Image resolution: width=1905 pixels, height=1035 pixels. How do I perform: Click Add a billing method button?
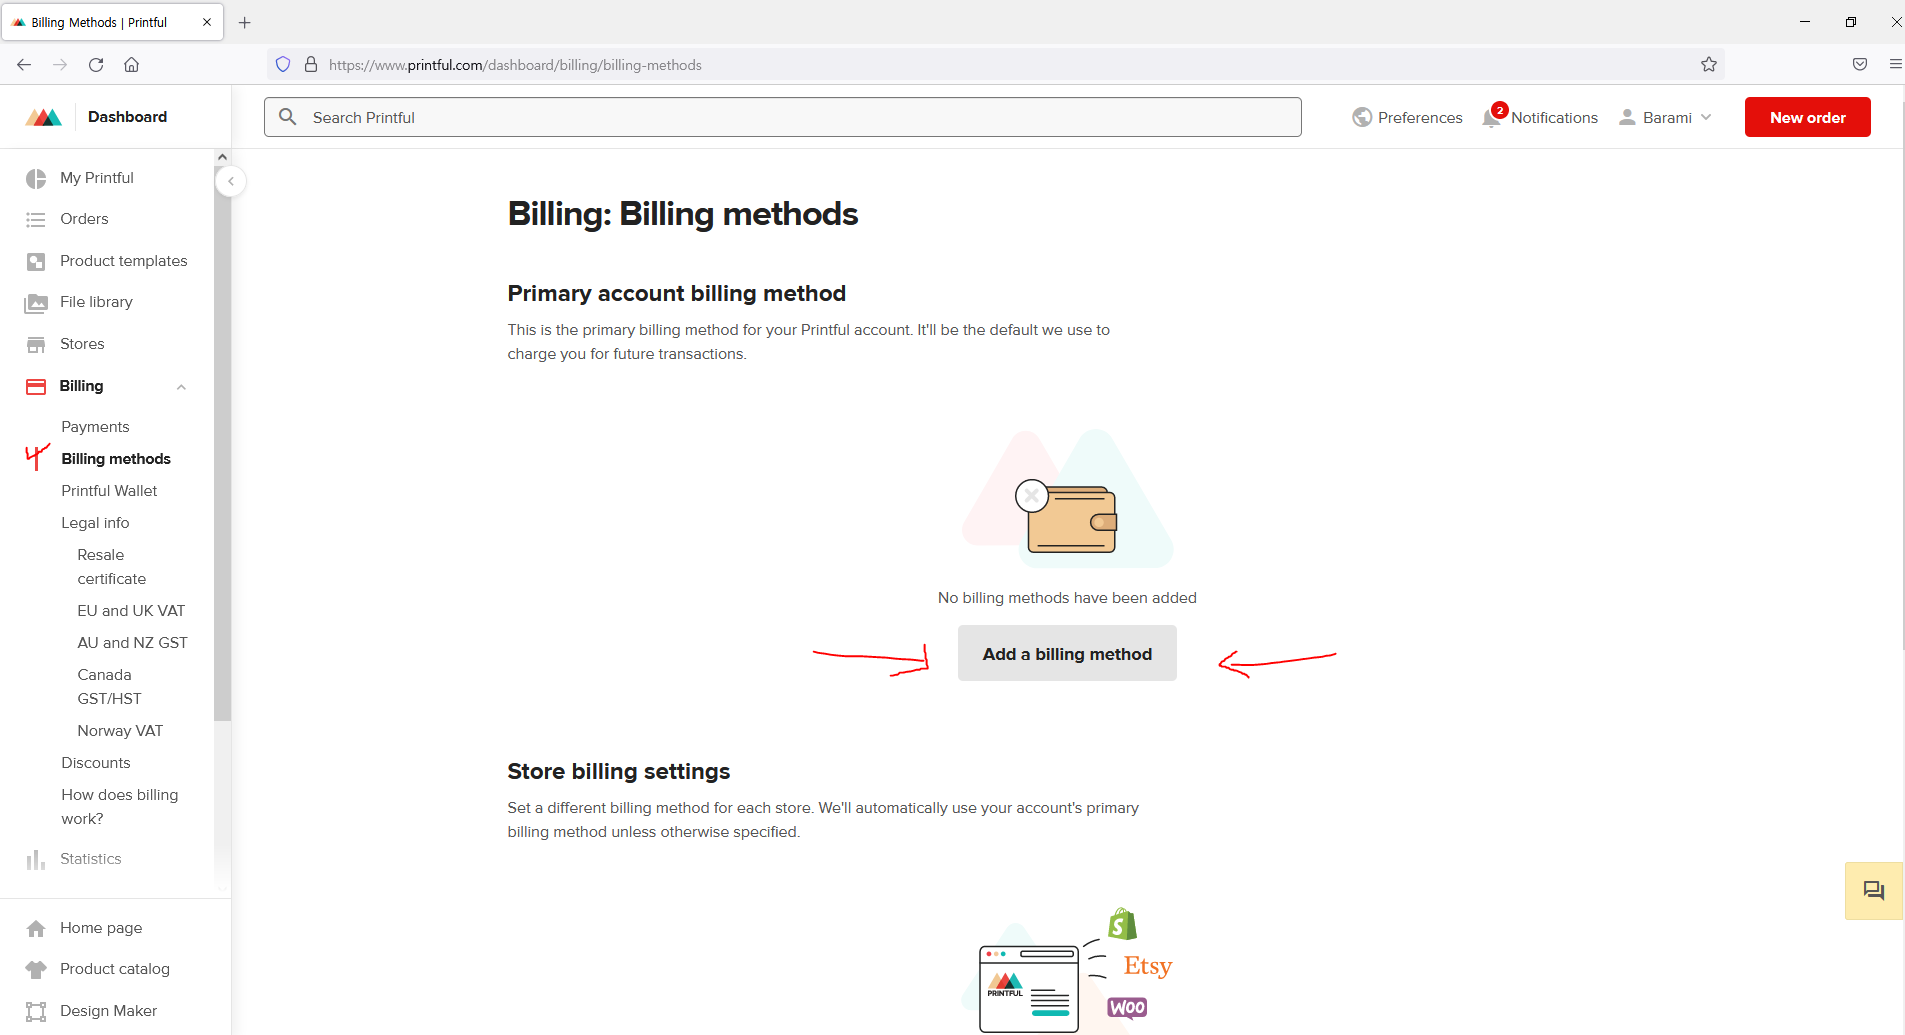coord(1067,653)
